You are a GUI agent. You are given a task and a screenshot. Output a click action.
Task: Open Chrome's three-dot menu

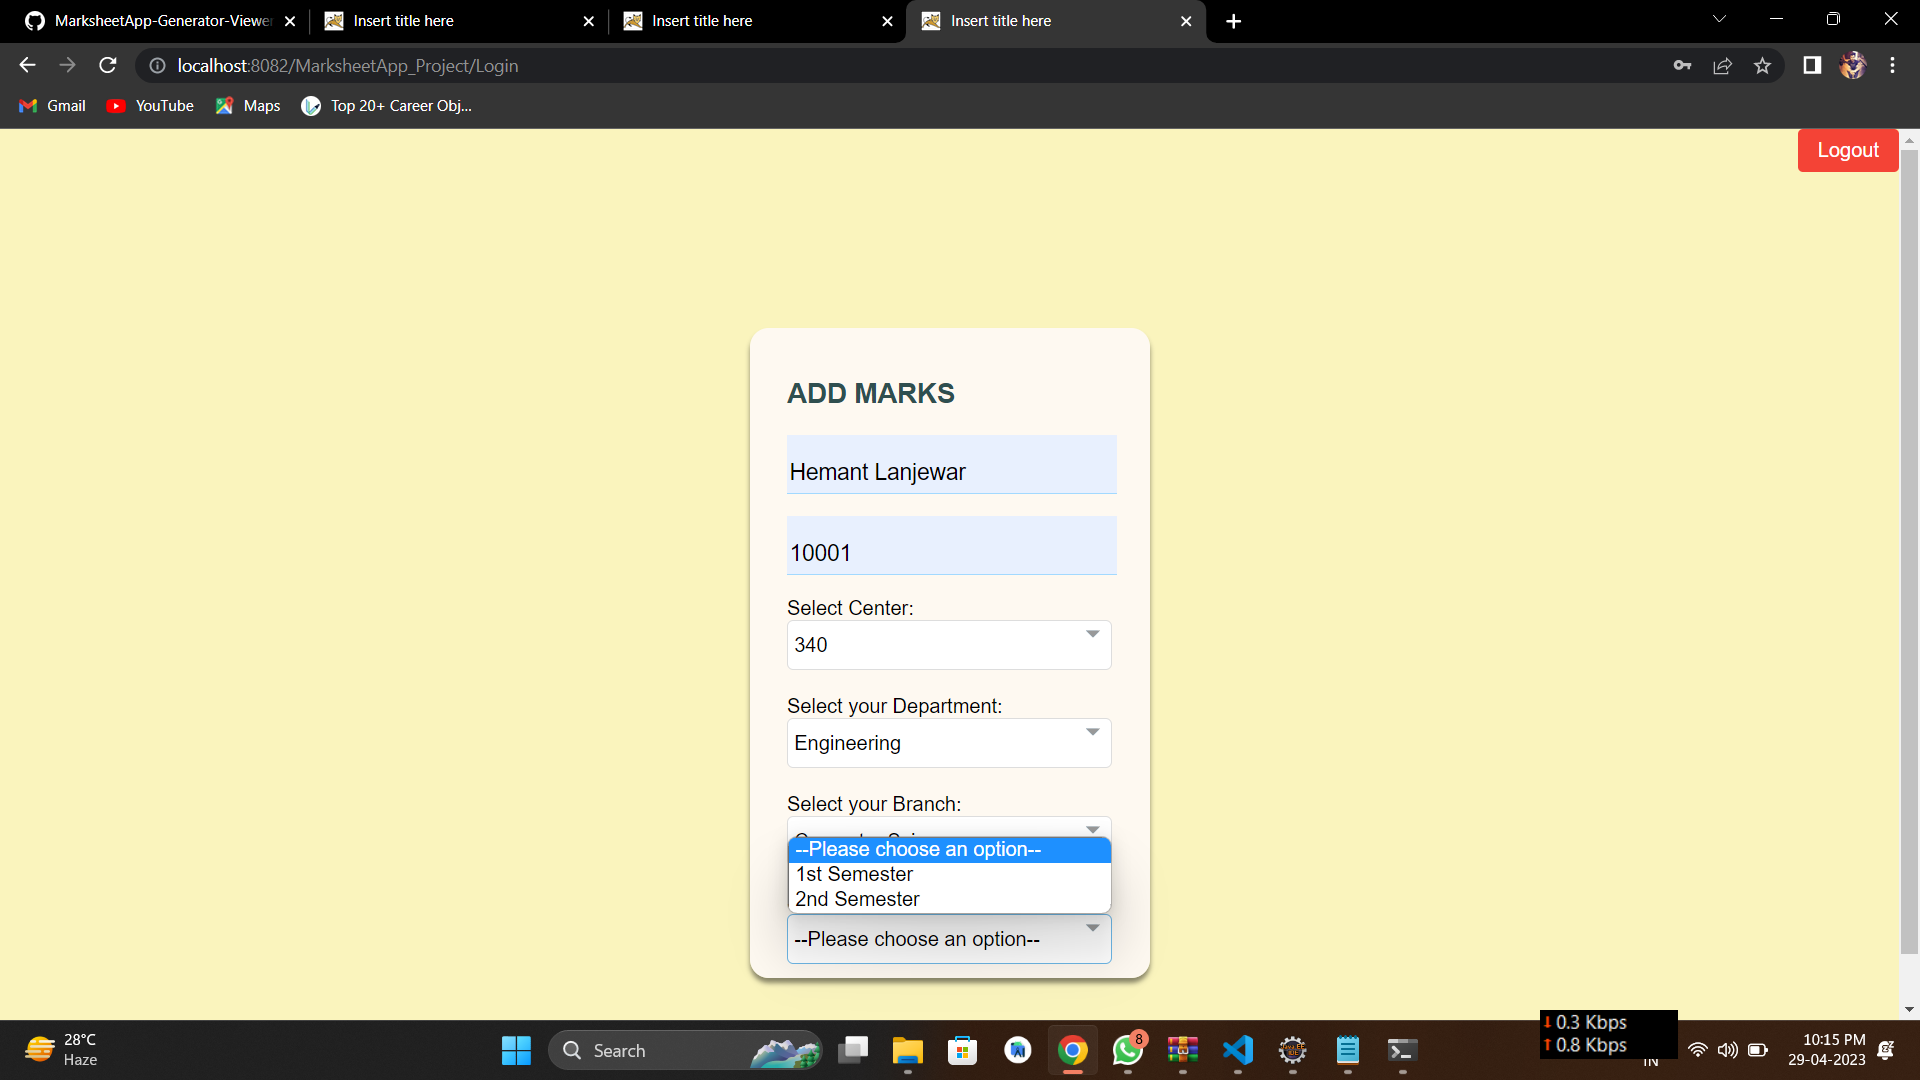pos(1892,65)
